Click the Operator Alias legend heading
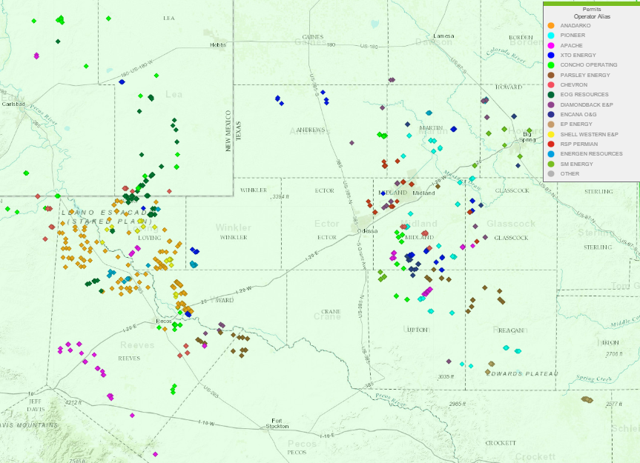This screenshot has height=463, width=640. [x=592, y=17]
